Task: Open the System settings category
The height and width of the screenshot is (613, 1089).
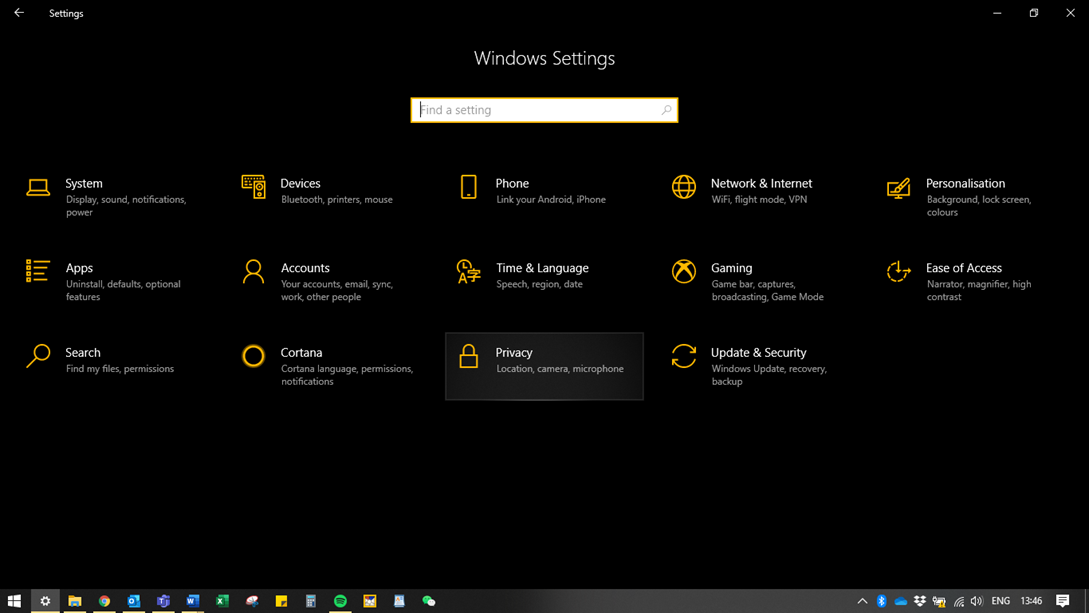Action: click(84, 184)
